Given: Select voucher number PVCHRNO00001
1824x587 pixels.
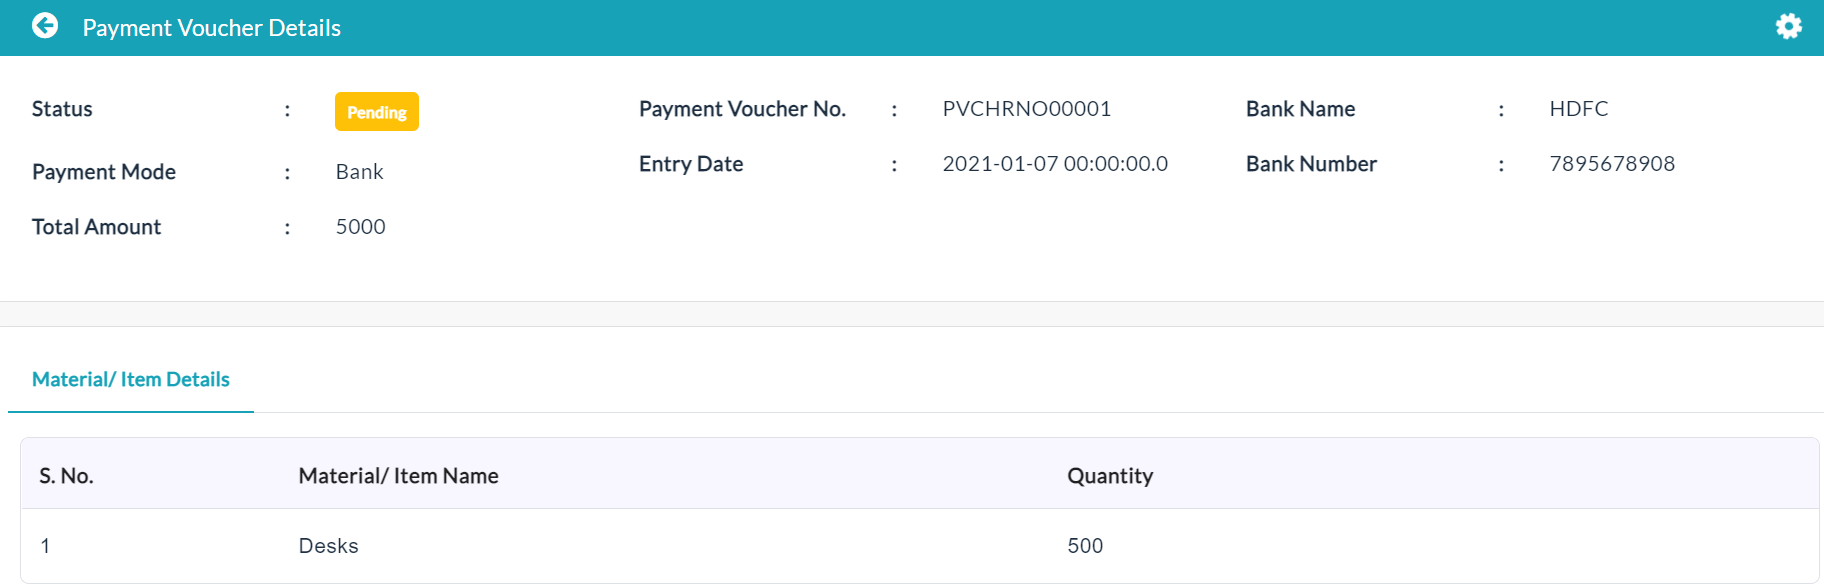Looking at the screenshot, I should (x=1027, y=109).
